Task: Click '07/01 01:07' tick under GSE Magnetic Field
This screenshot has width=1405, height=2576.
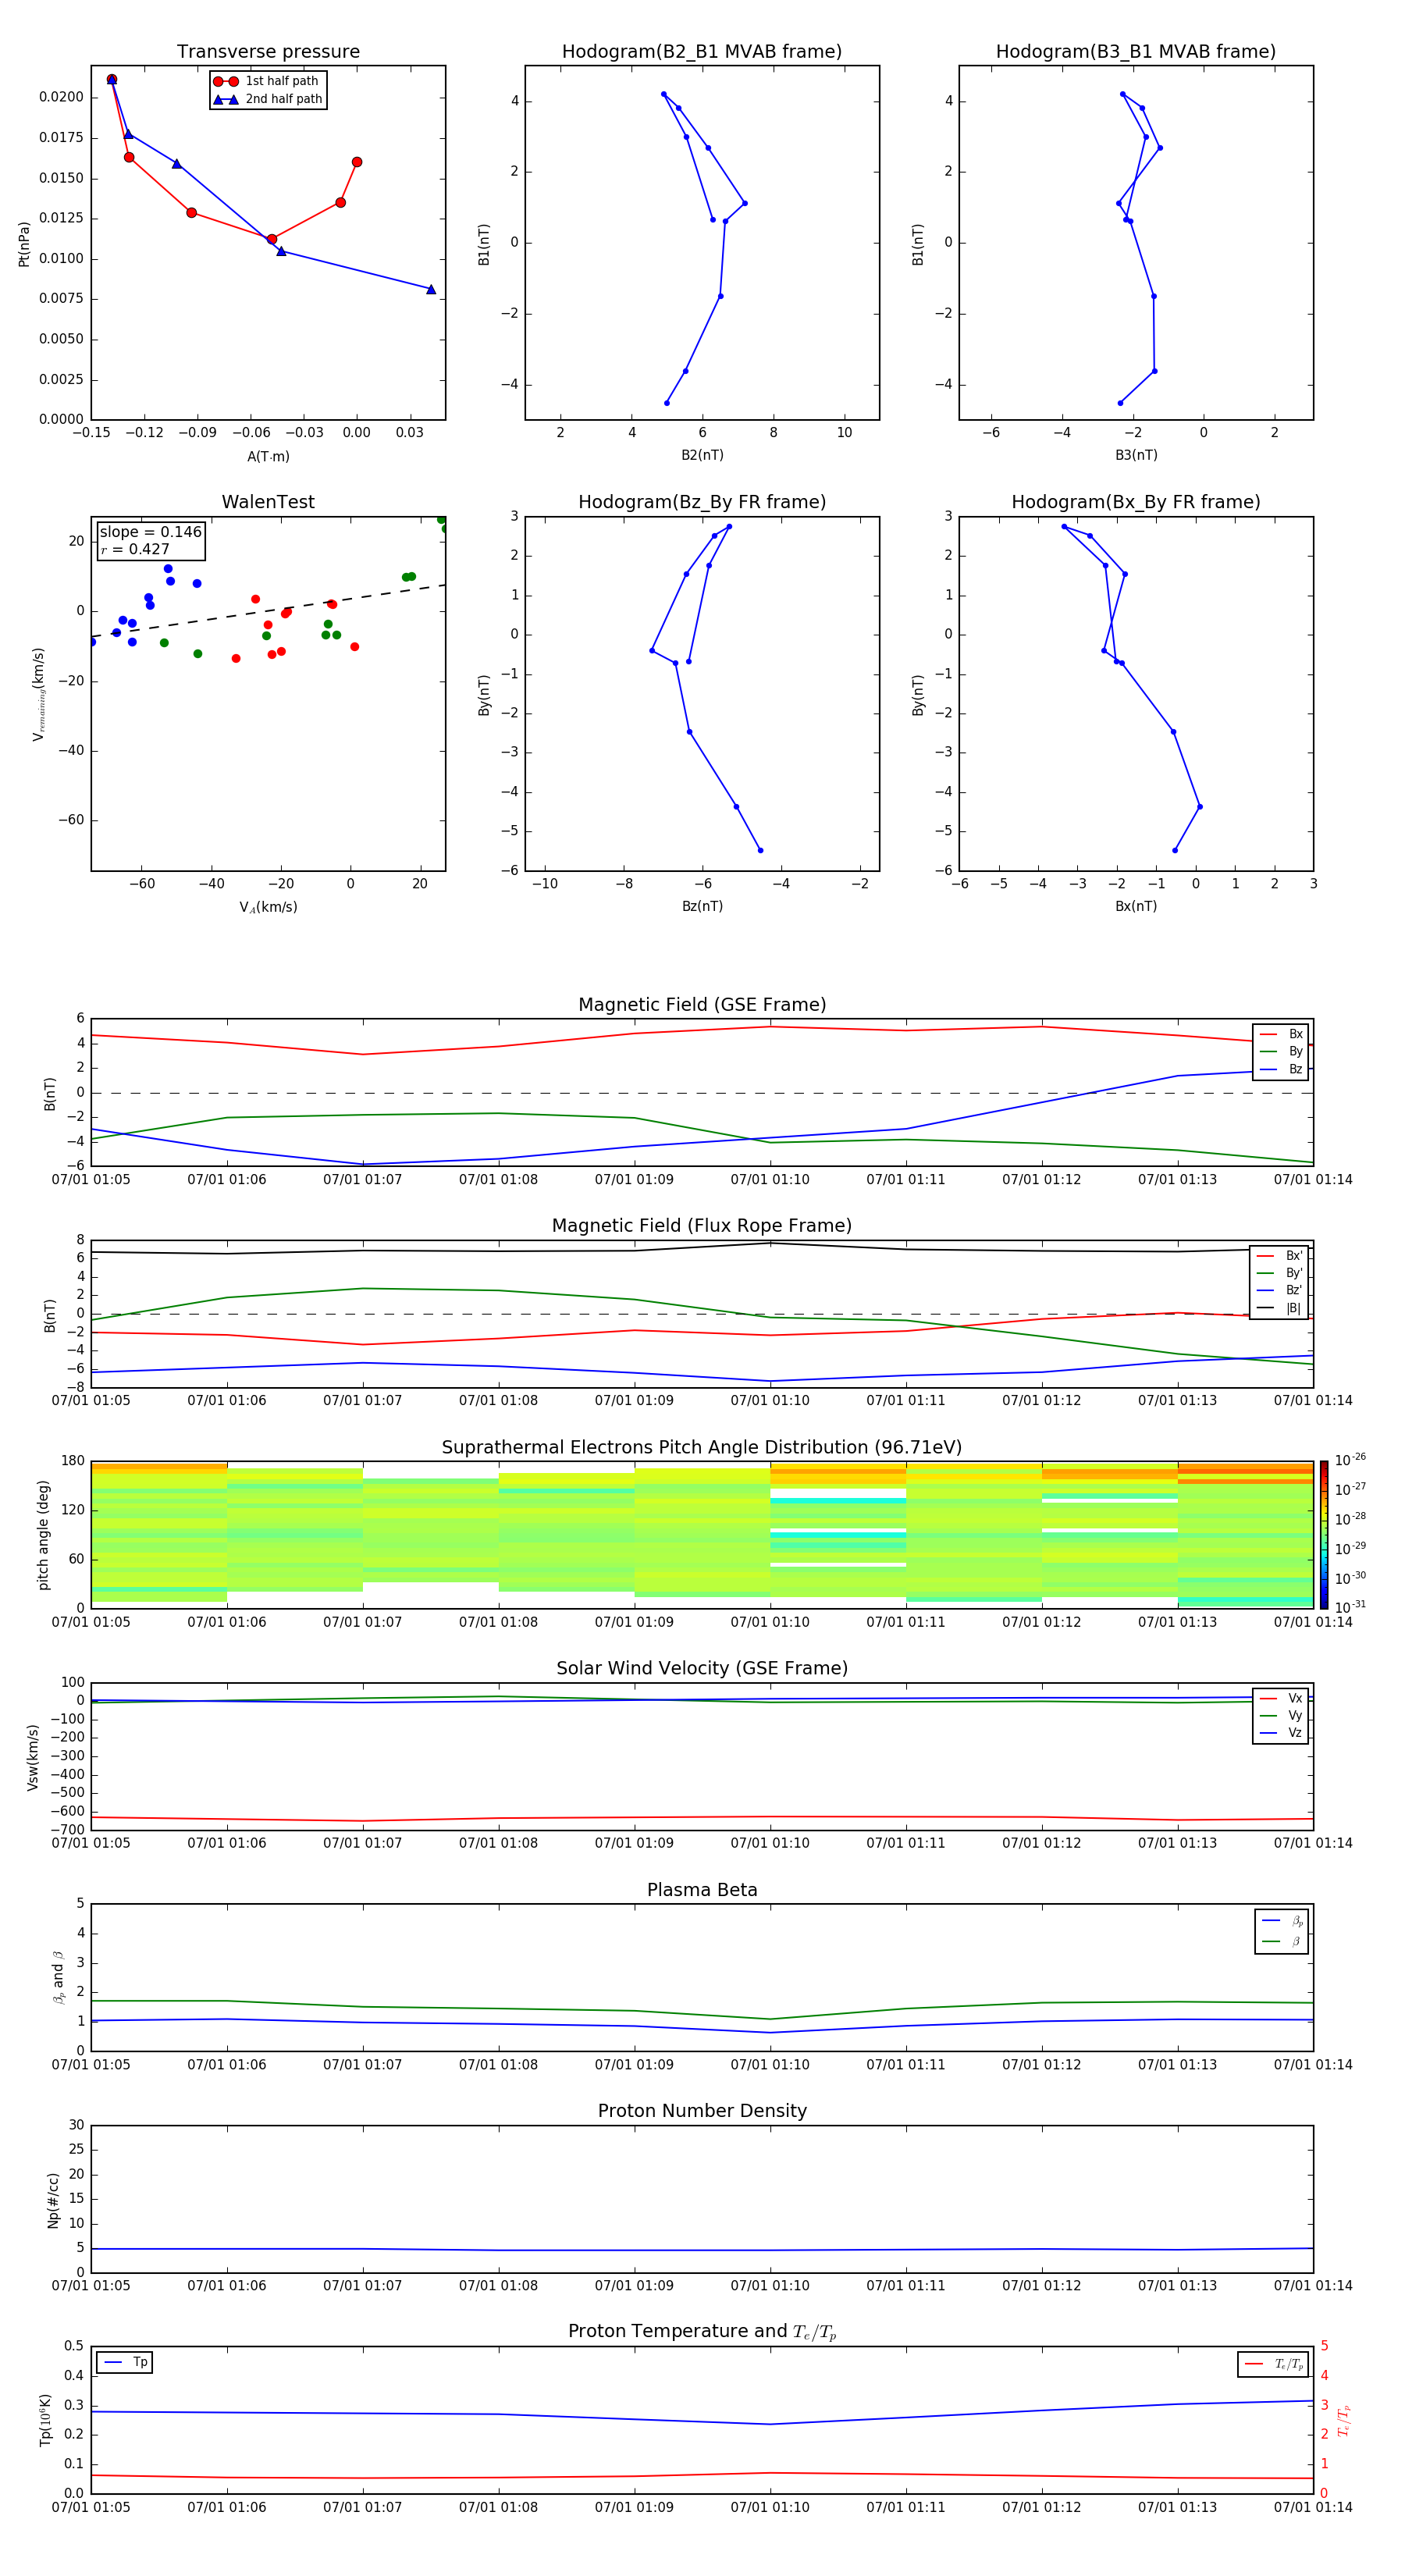Action: coord(362,1179)
